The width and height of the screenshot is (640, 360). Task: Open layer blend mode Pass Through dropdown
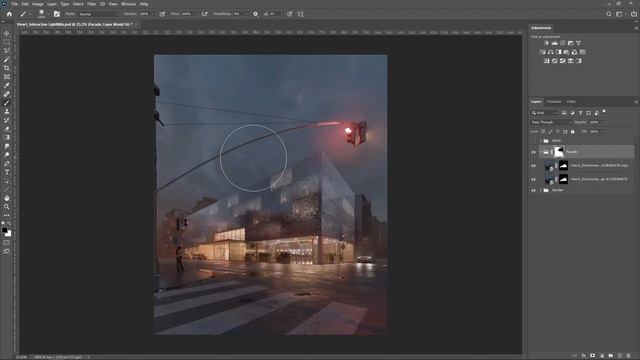[550, 122]
